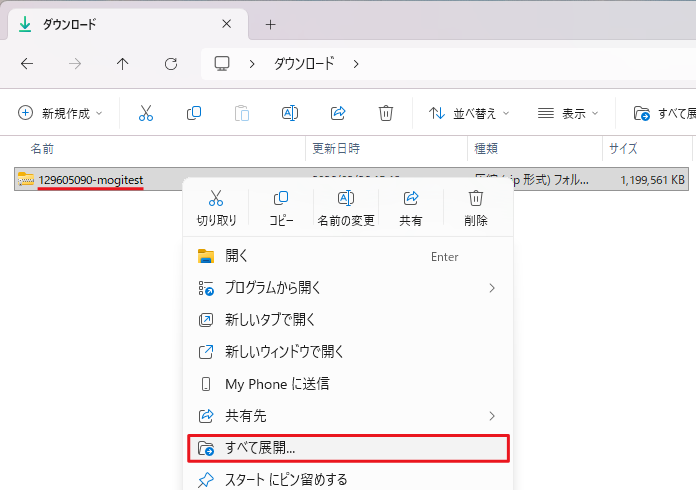The height and width of the screenshot is (490, 696).
Task: Choose 新しいタブで開く menu entry
Action: click(x=348, y=320)
